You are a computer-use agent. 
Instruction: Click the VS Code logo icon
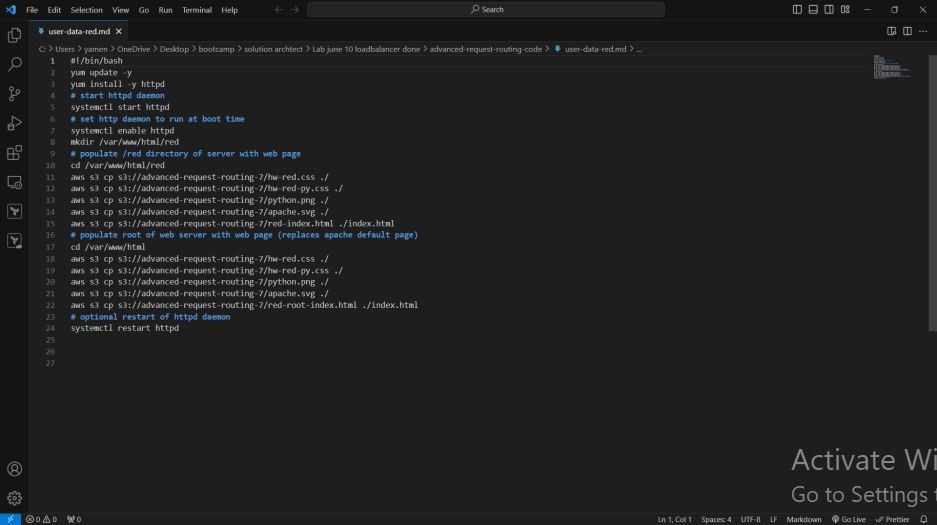click(11, 10)
